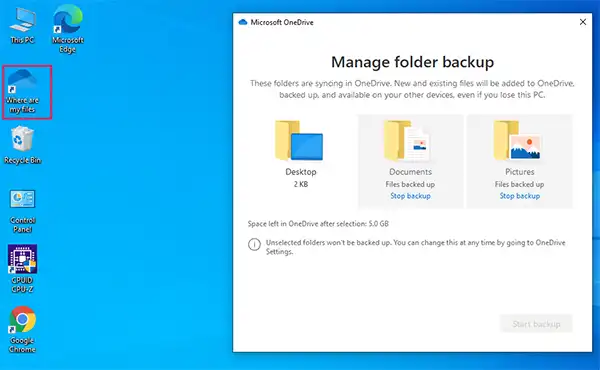Open the Recycle Bin icon
600x370 pixels.
point(22,145)
